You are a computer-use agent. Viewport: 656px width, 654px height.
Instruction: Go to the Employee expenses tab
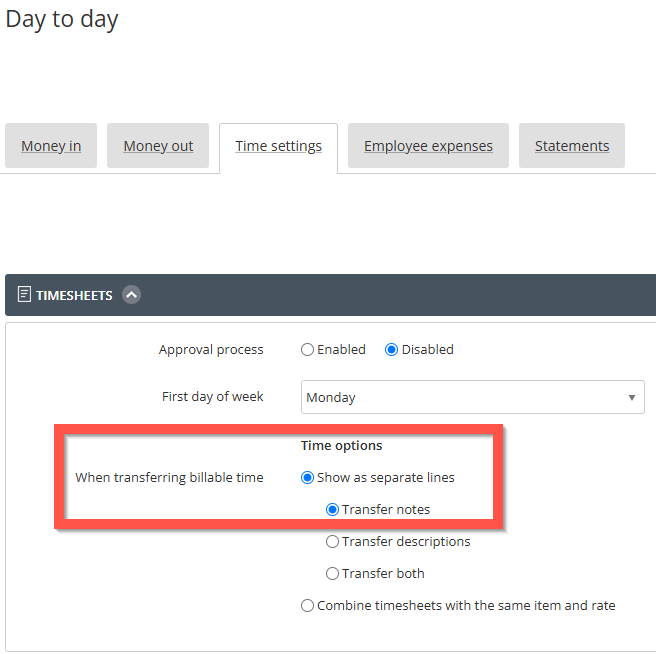pos(428,146)
